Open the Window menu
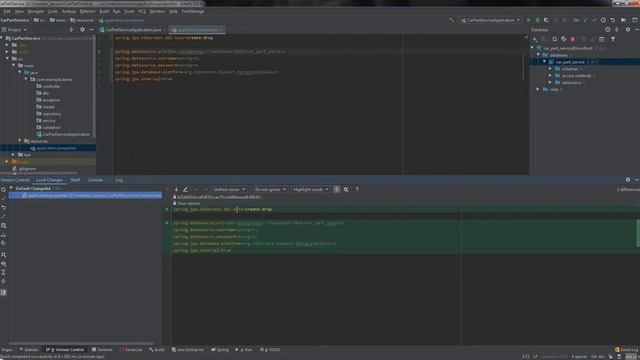 [x=157, y=11]
